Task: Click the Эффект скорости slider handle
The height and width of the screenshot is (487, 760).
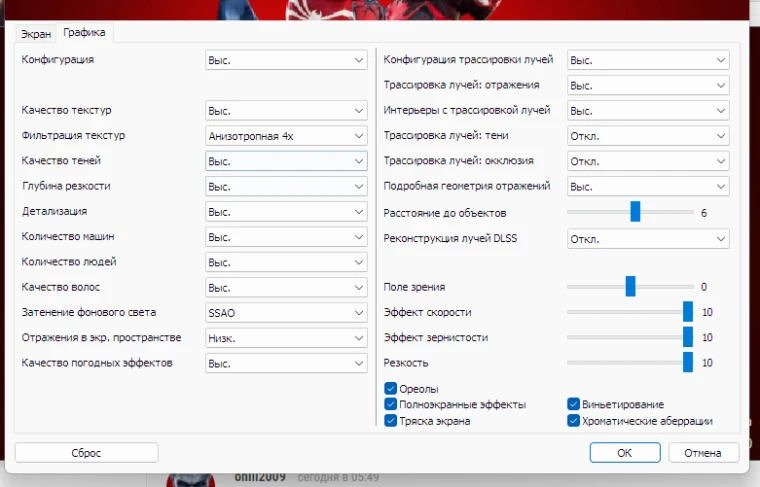Action: pyautogui.click(x=688, y=312)
